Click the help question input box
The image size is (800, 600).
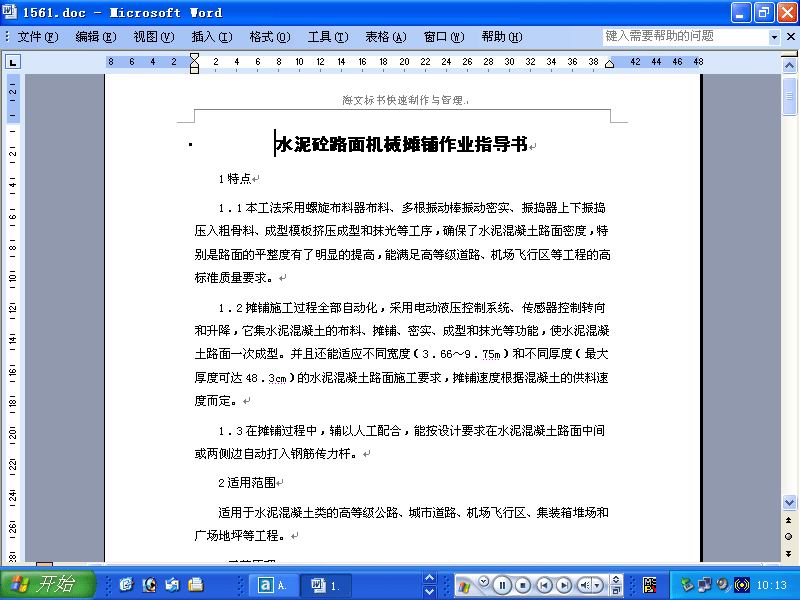coord(685,37)
